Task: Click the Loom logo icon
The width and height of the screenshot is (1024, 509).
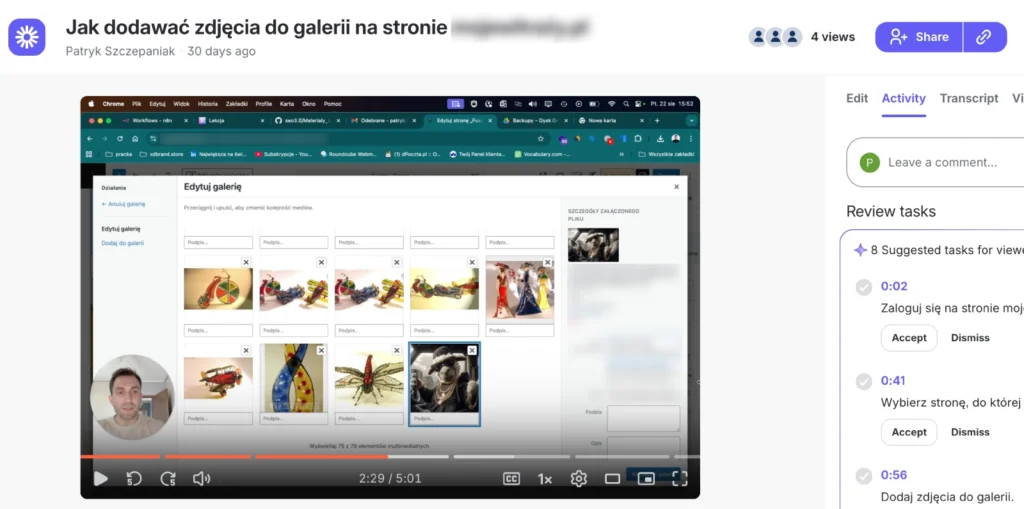Action: [x=27, y=37]
